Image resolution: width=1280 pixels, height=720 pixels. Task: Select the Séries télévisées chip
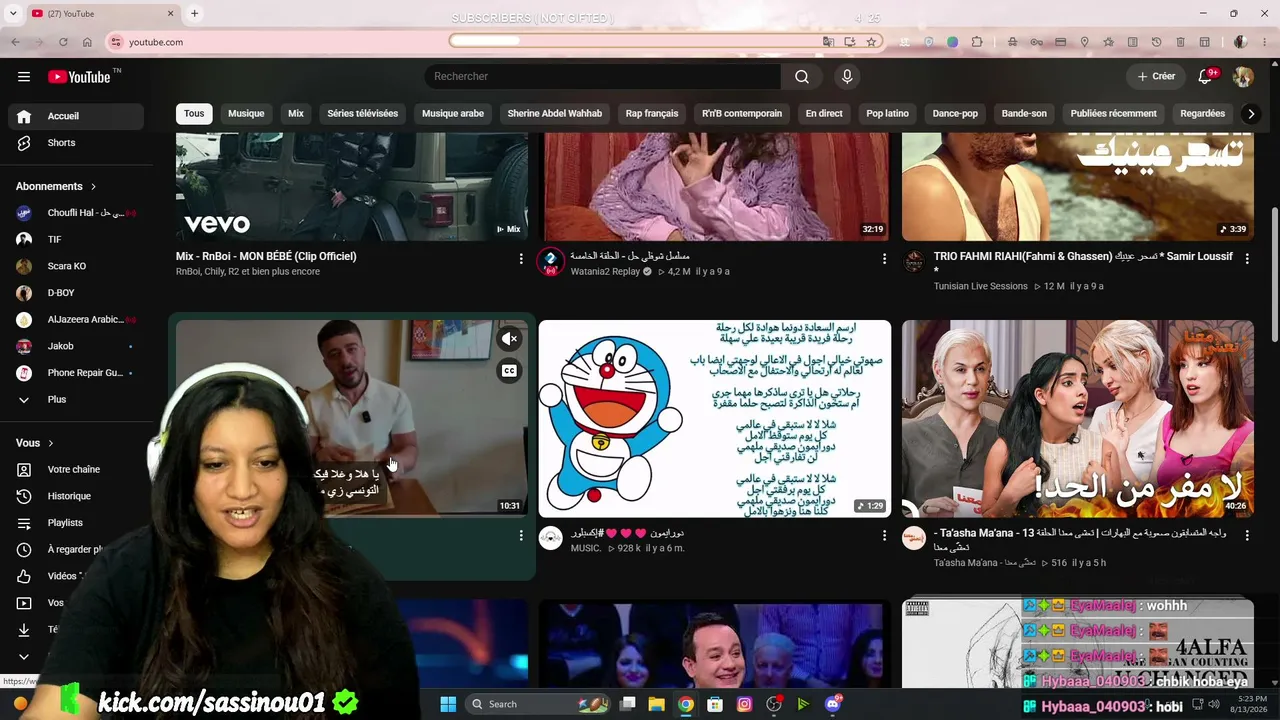tap(362, 114)
